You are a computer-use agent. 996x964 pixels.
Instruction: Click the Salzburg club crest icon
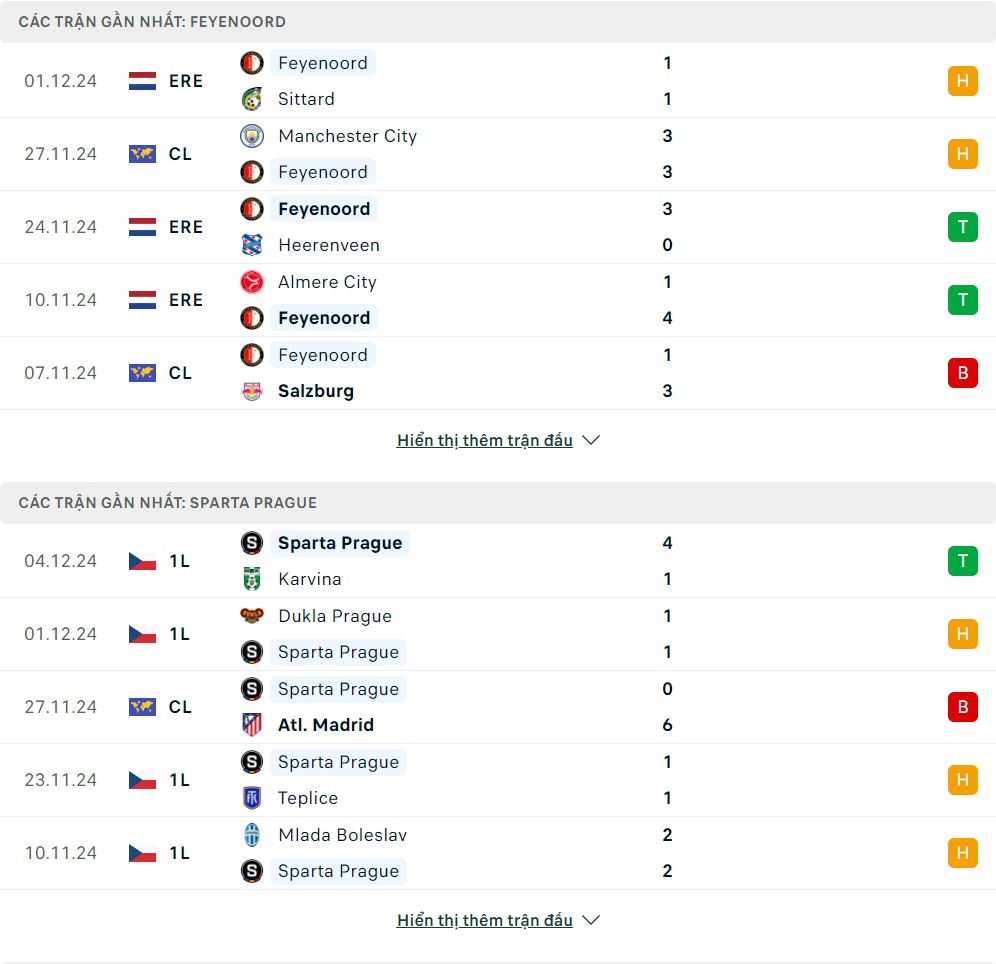[x=252, y=391]
